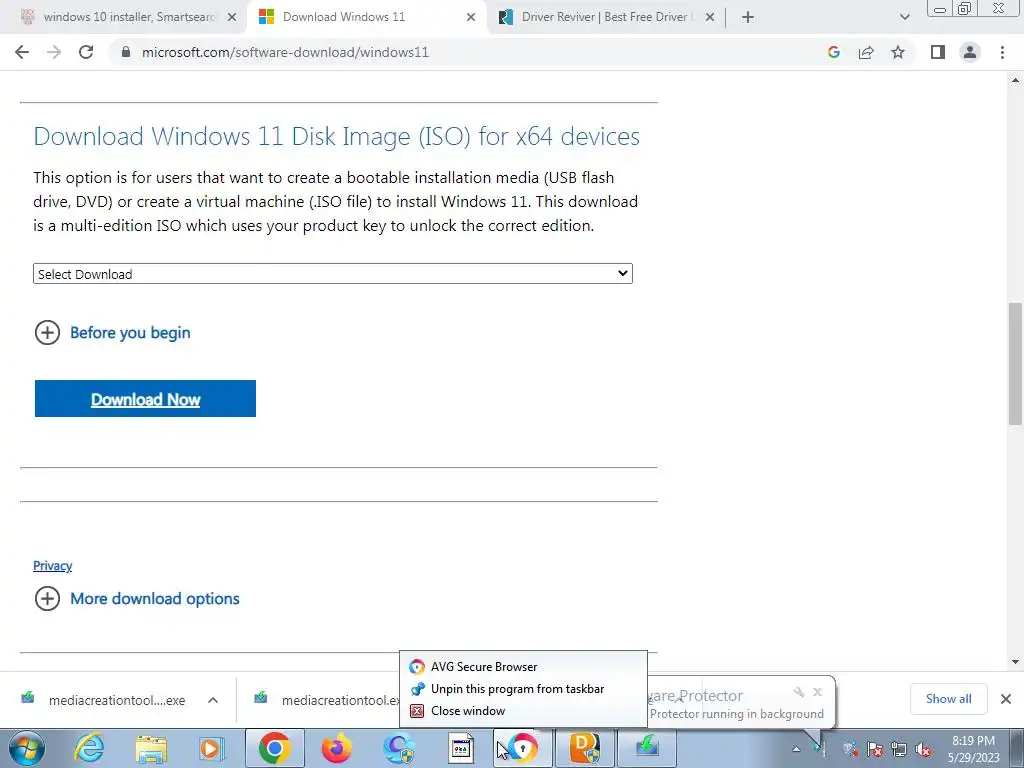Go back to the previous page
The height and width of the screenshot is (768, 1024).
pyautogui.click(x=22, y=52)
